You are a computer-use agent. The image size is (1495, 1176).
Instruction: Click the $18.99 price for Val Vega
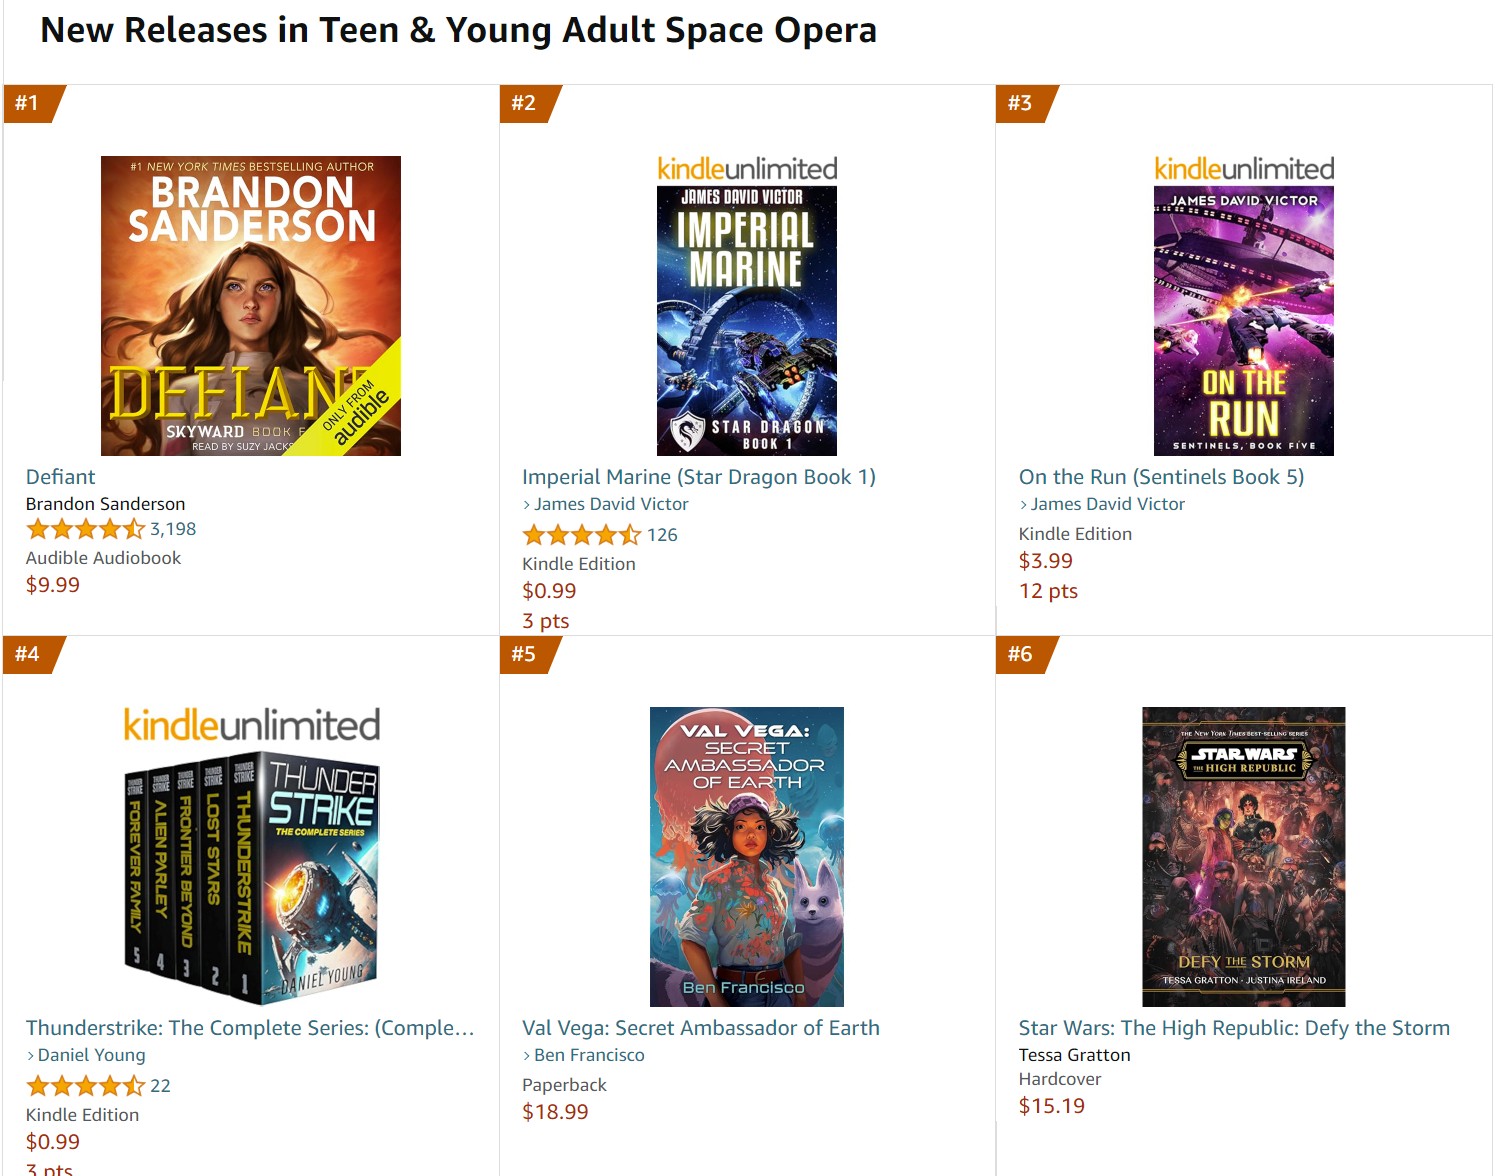[555, 1112]
